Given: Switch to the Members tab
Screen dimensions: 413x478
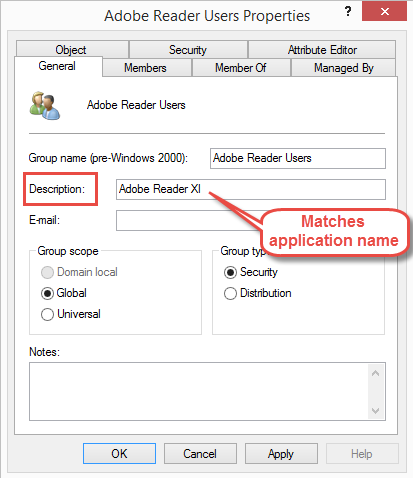Looking at the screenshot, I should point(147,68).
